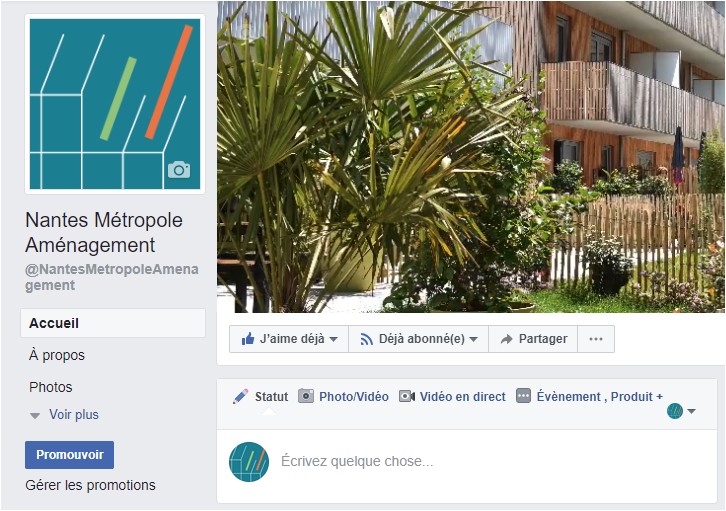Viewport: 726px width, 511px height.
Task: Click the share arrow icon beside Partager
Action: (x=507, y=339)
